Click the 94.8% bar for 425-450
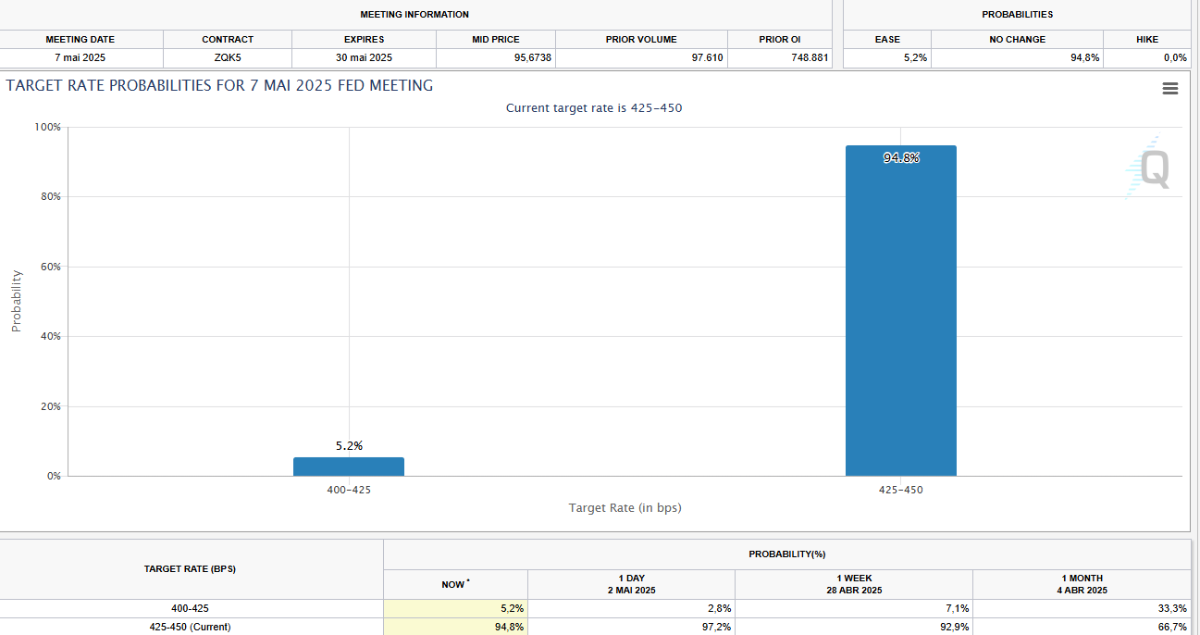 901,311
